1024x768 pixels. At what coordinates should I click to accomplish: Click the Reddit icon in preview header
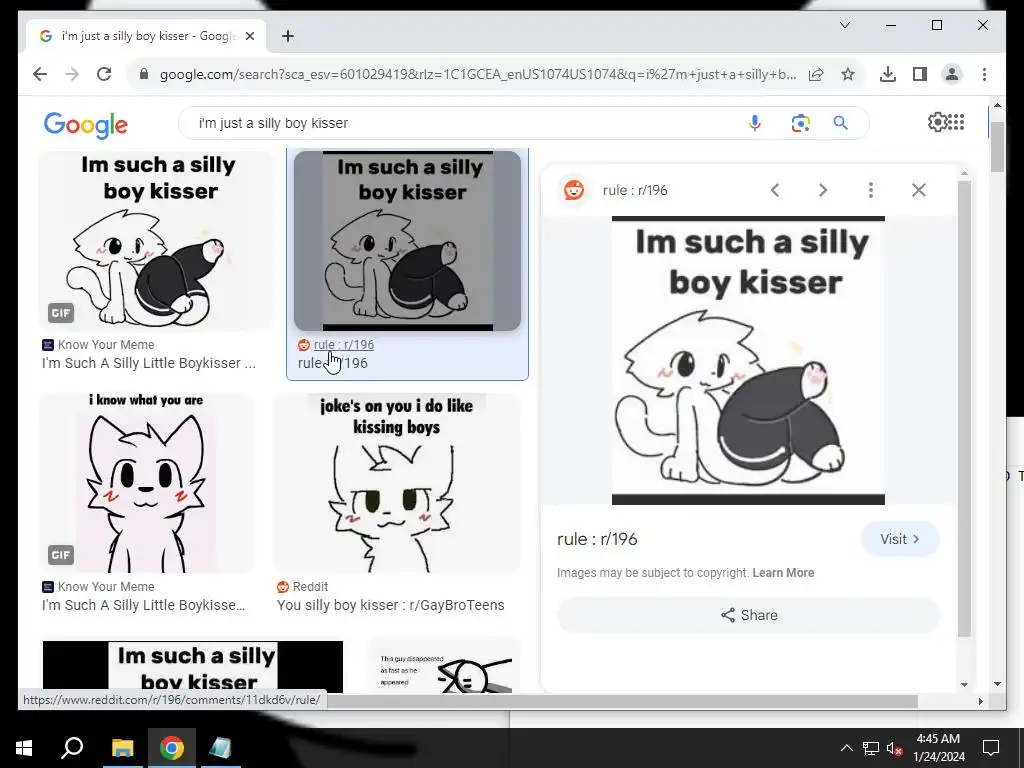574,190
